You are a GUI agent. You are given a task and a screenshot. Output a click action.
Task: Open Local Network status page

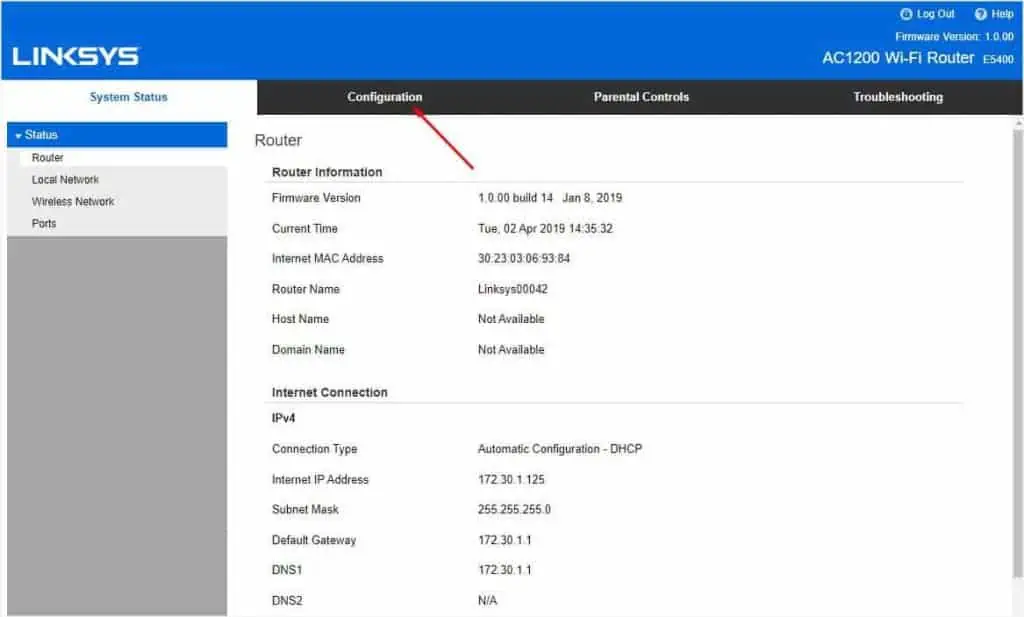click(66, 179)
